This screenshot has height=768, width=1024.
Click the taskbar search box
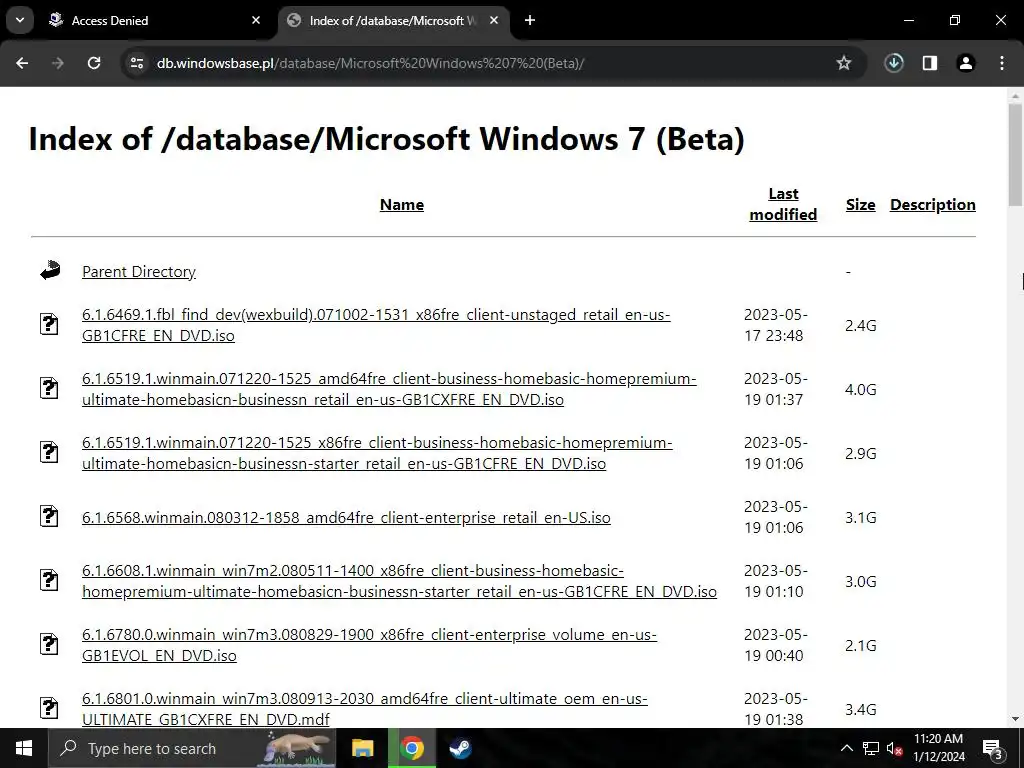[x=192, y=748]
